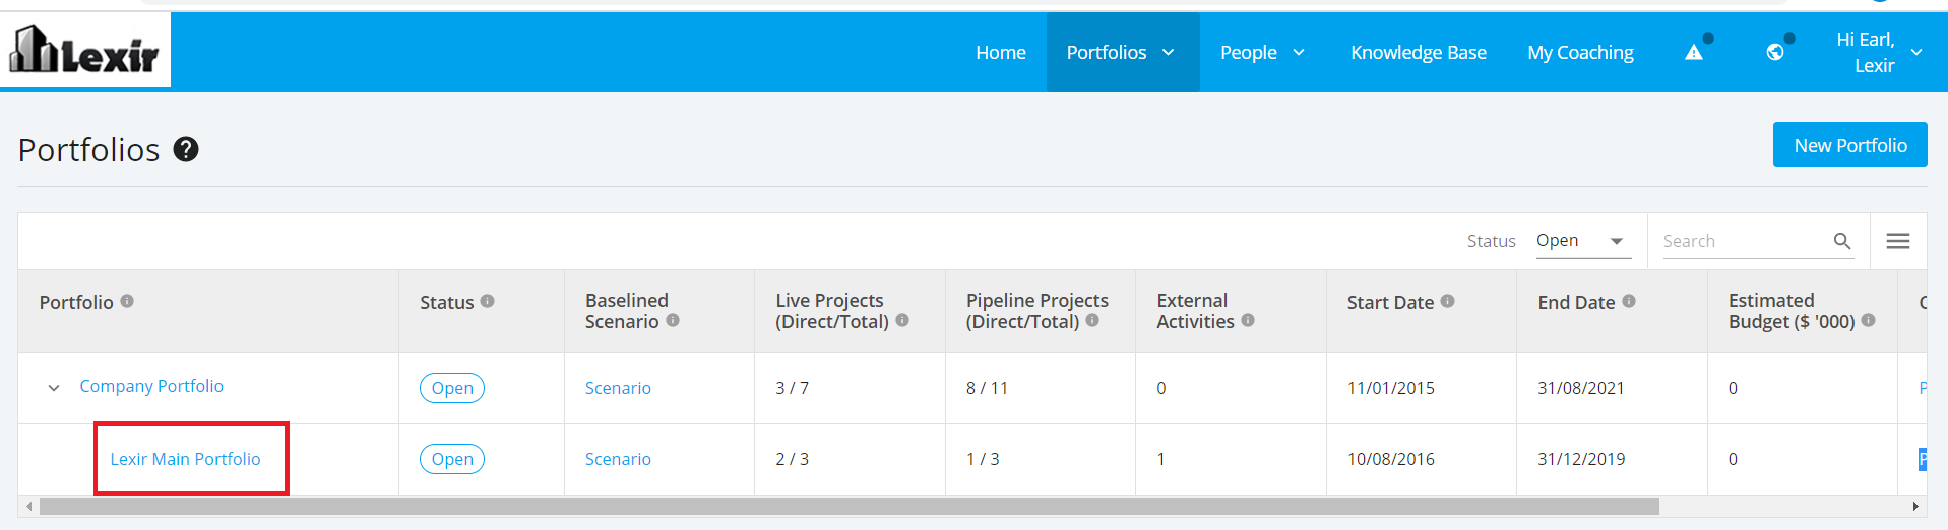Click the scrollbar right arrow

pos(1916,507)
